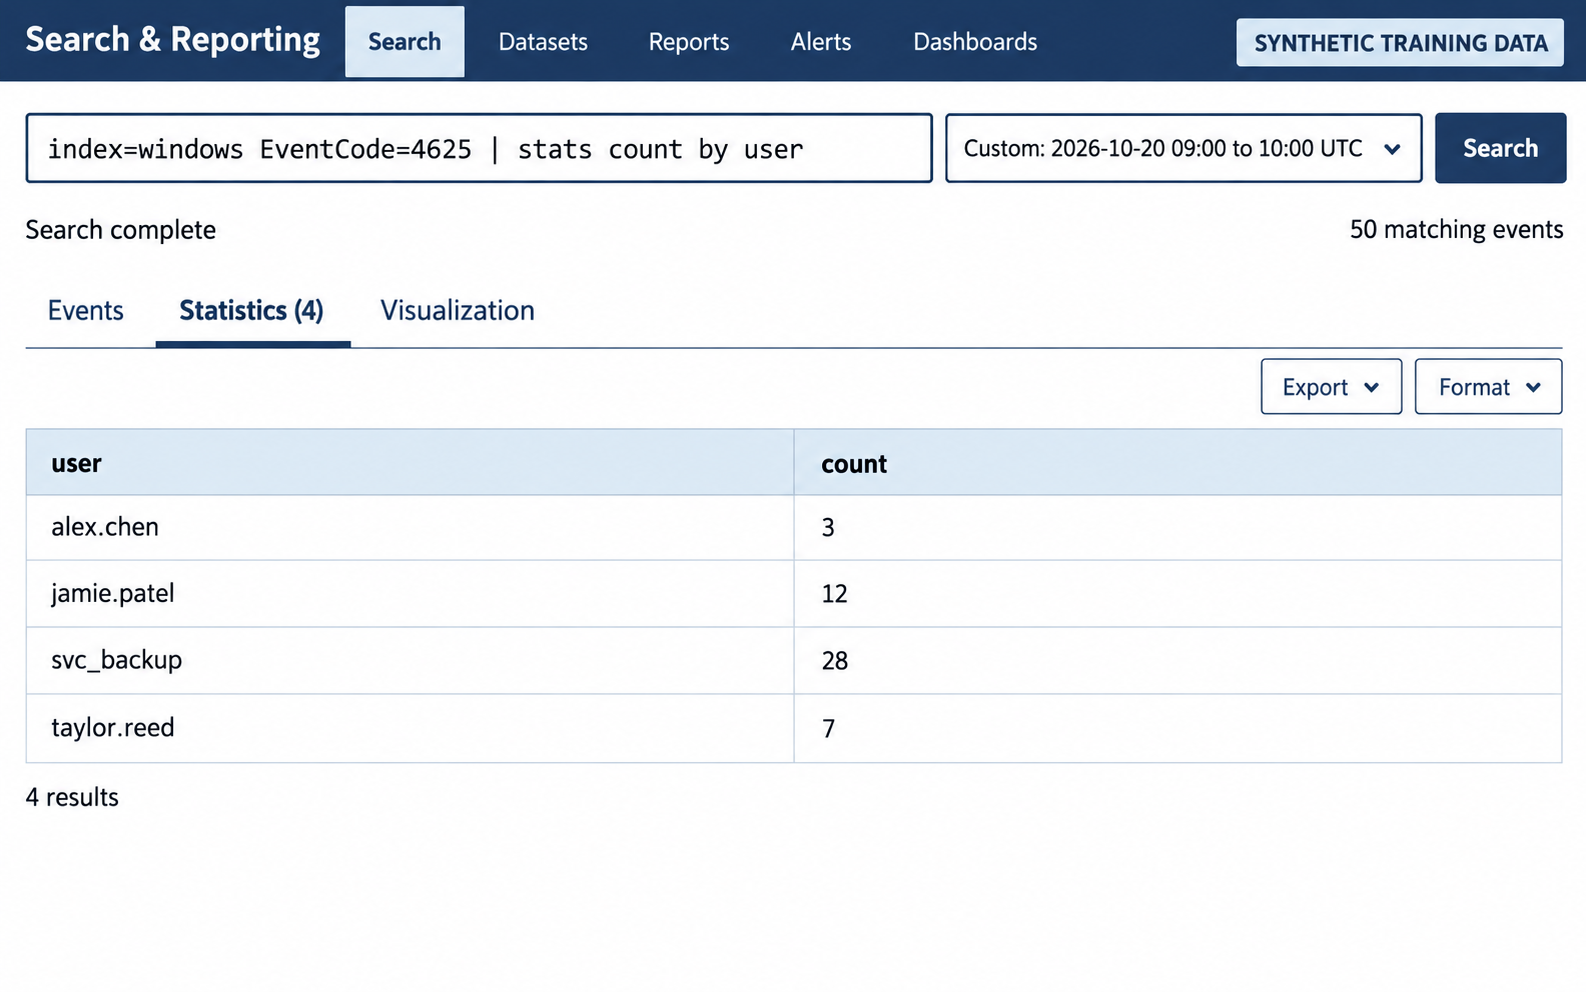
Task: Switch to the Events tab
Action: coord(86,310)
